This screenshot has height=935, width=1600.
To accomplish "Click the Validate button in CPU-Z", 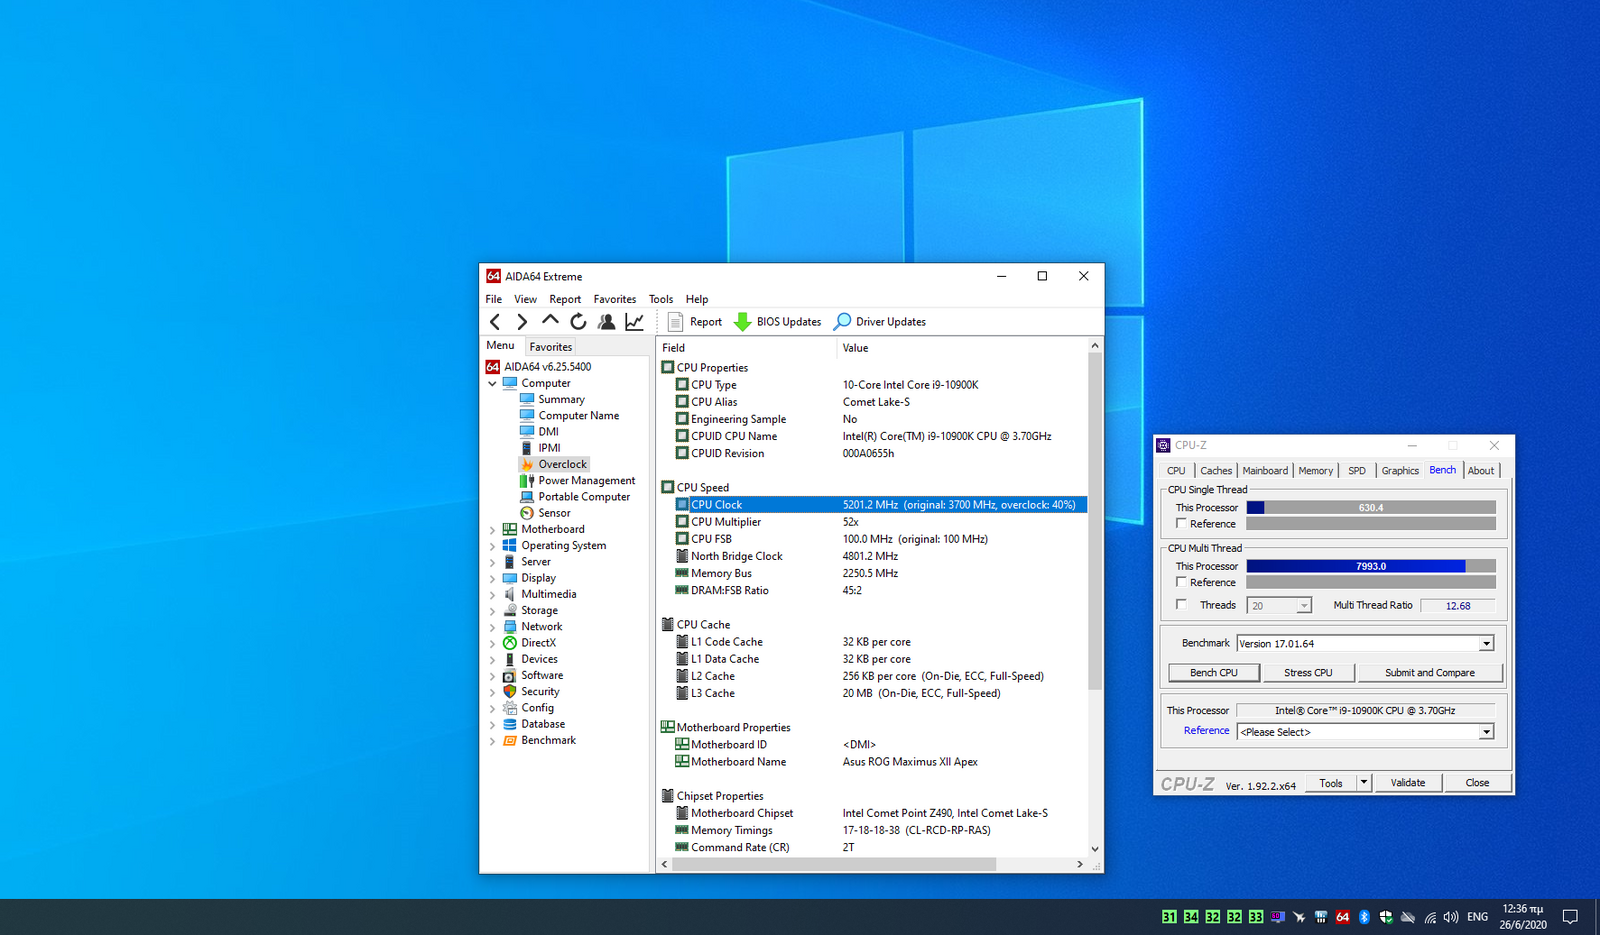I will (x=1407, y=783).
